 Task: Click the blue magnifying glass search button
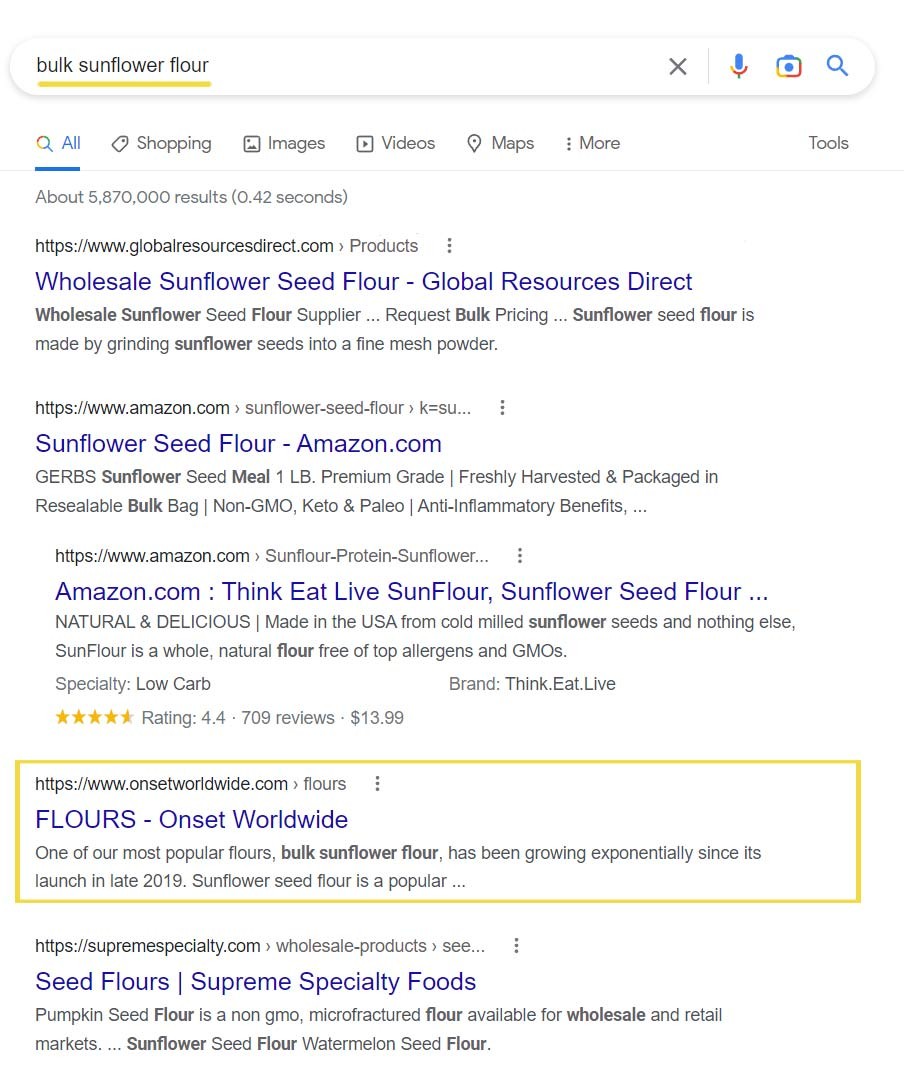click(x=838, y=67)
